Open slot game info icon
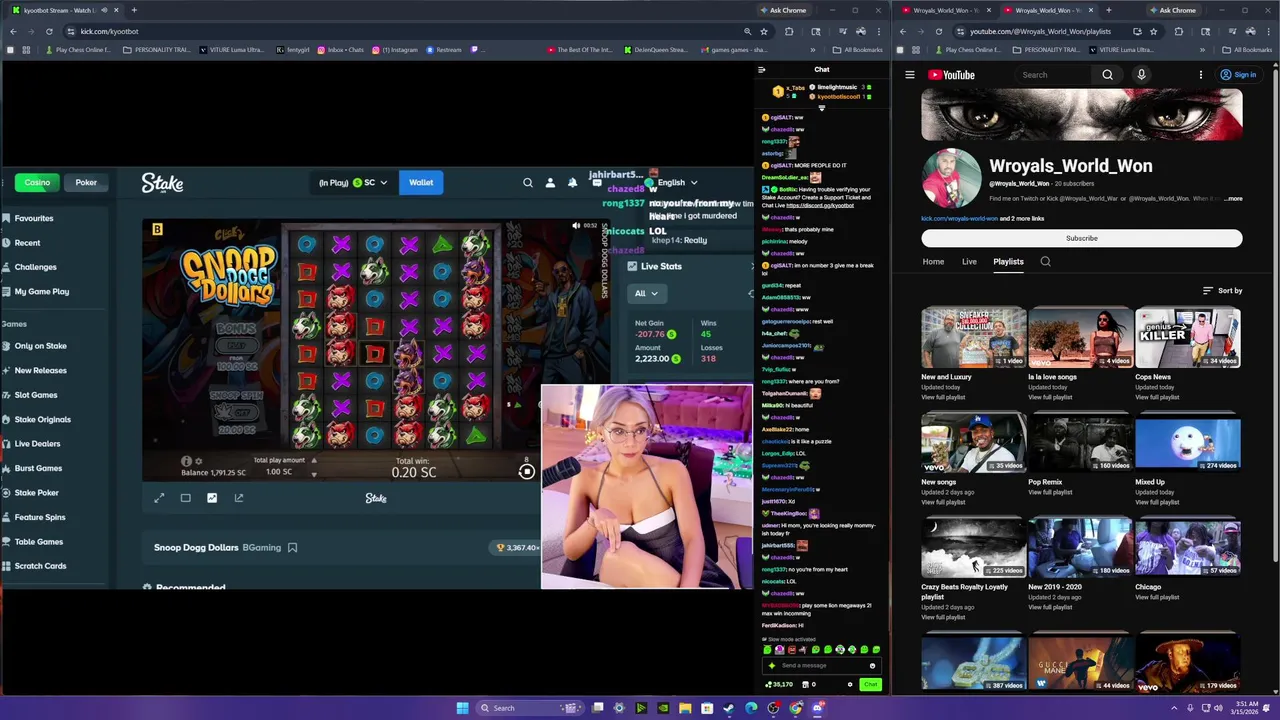The image size is (1280, 720). (x=186, y=461)
